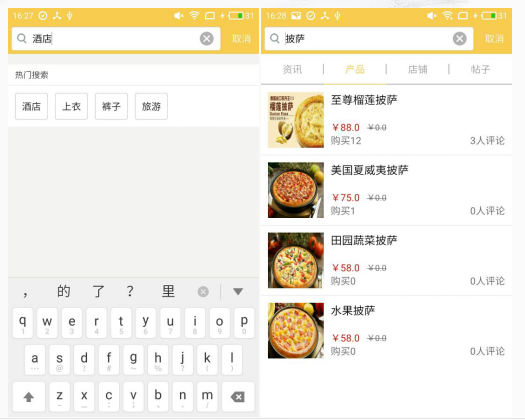The image size is (525, 420).
Task: Switch to the 店铺 tab
Action: point(418,69)
